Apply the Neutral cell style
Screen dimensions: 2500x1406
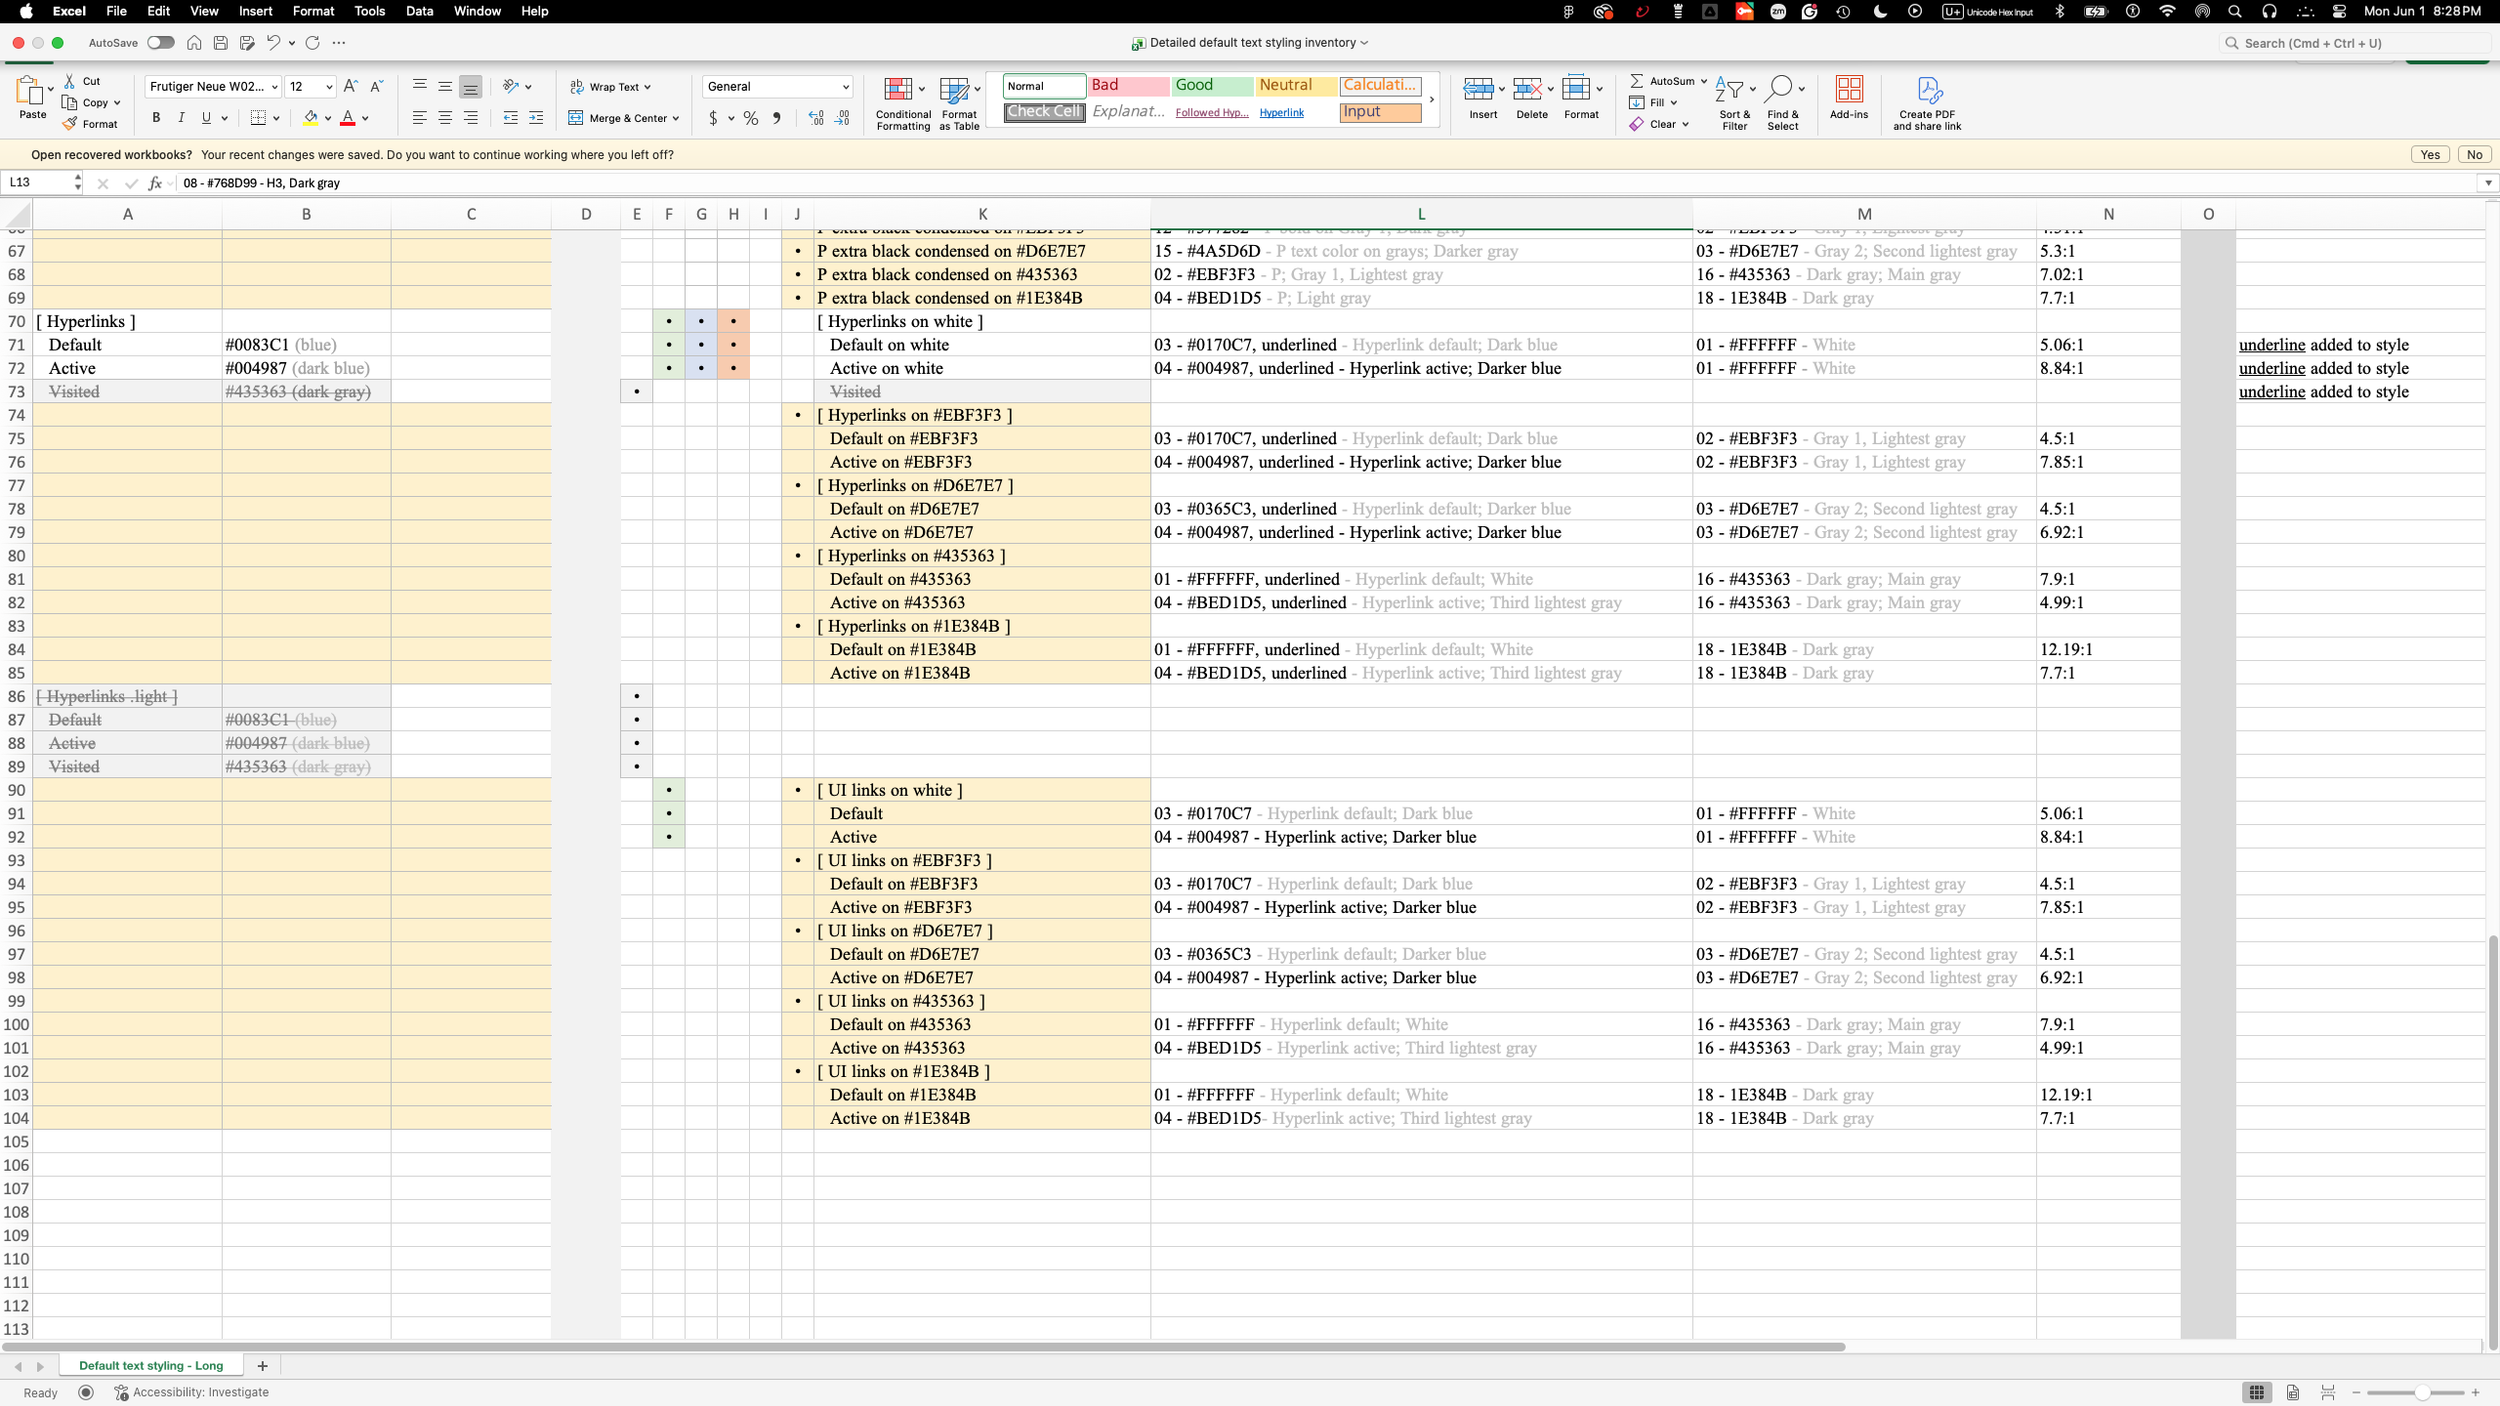tap(1295, 86)
